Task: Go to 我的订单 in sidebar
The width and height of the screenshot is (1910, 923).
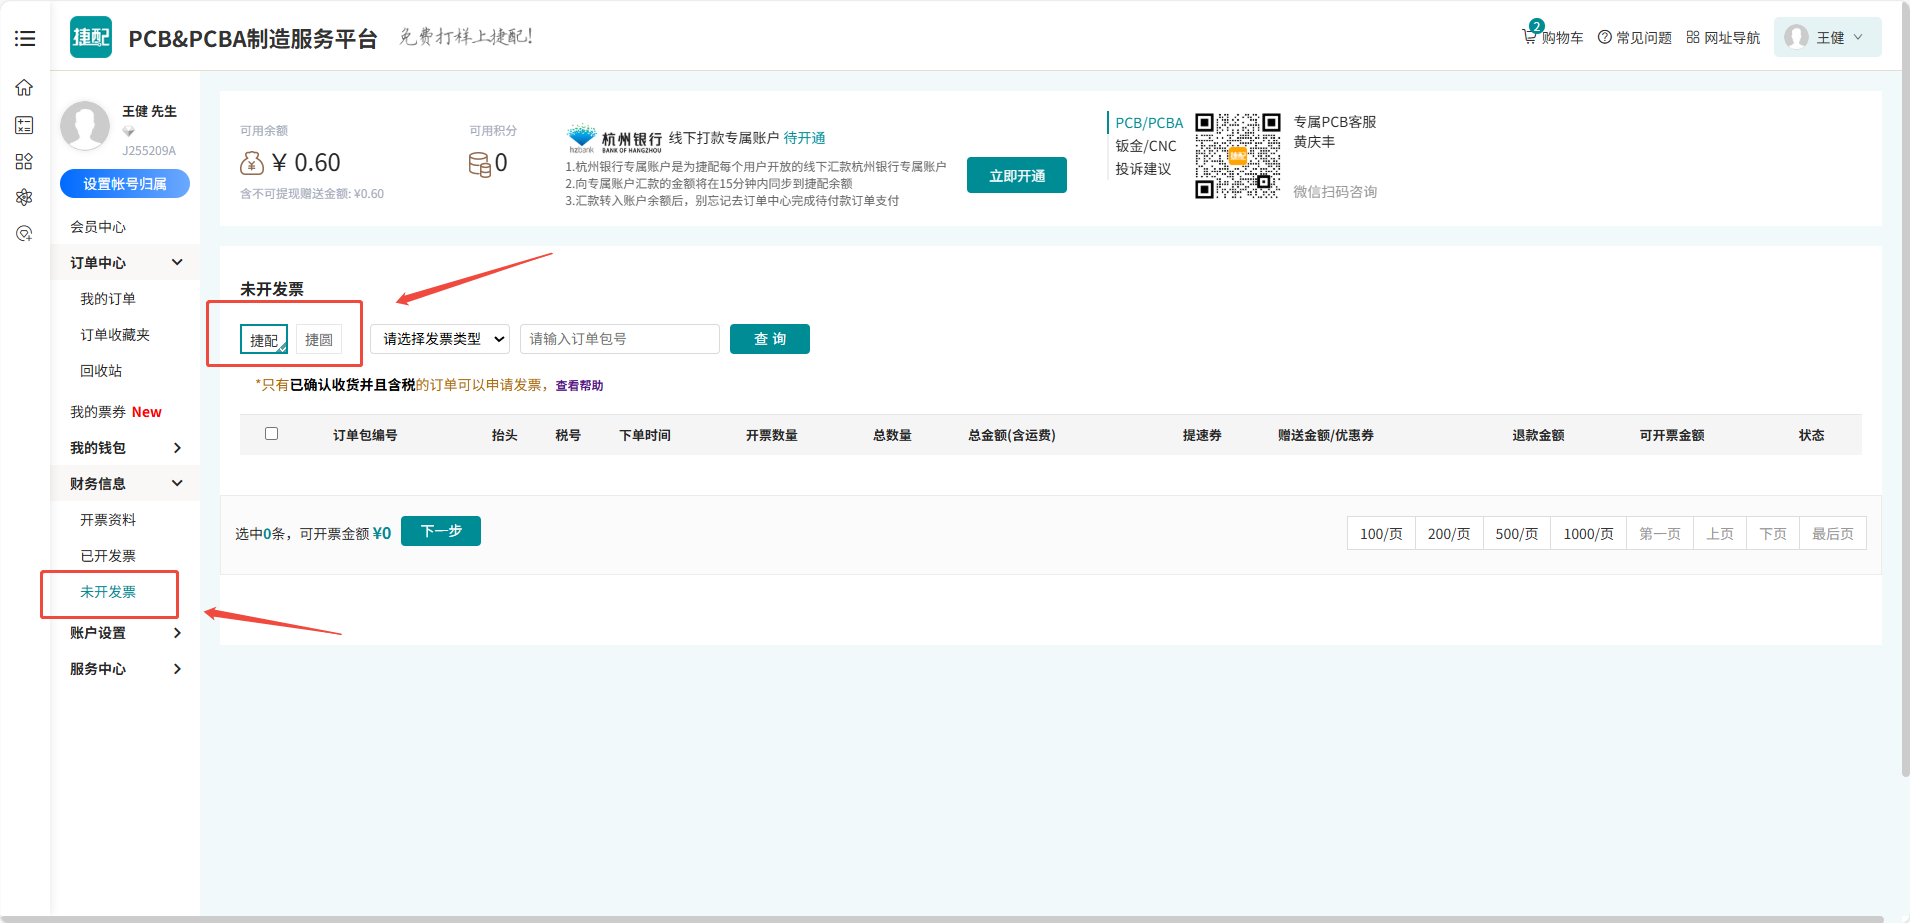Action: tap(108, 299)
